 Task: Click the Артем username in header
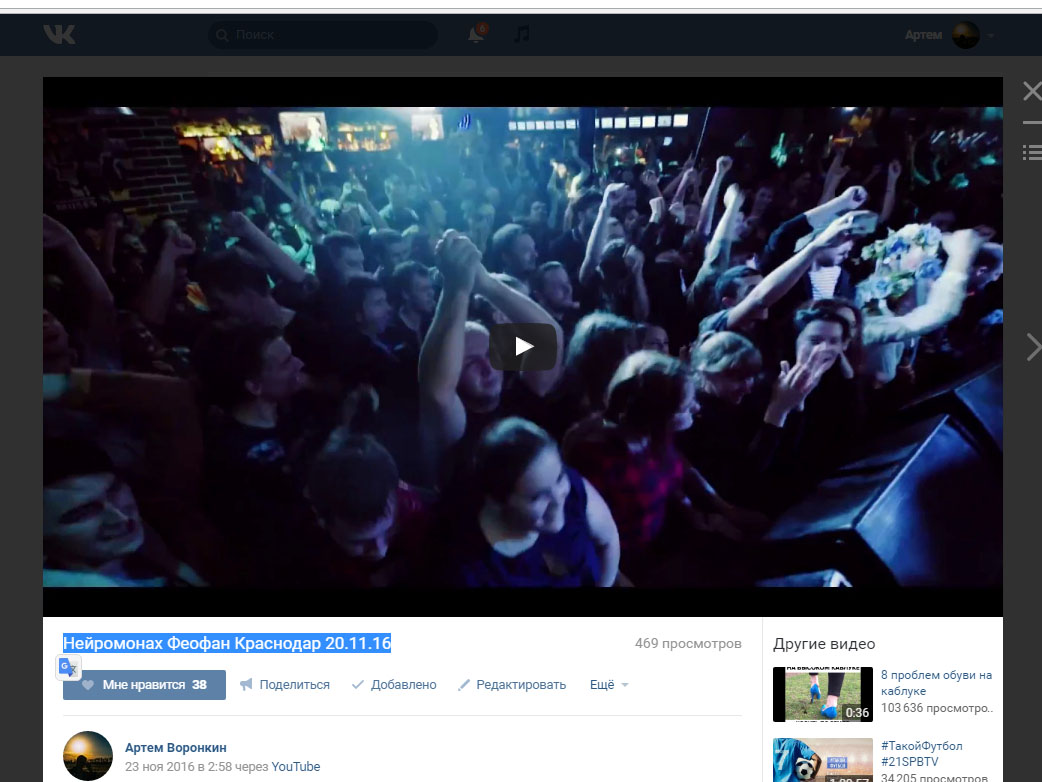point(923,35)
